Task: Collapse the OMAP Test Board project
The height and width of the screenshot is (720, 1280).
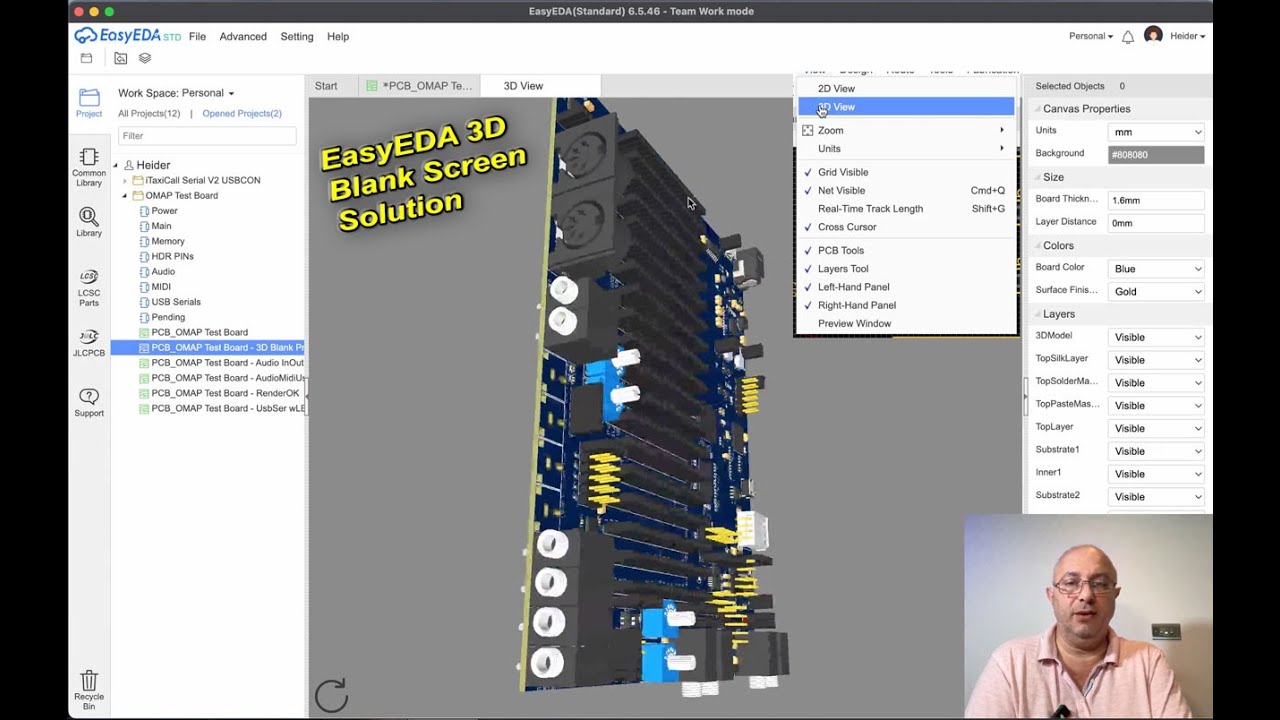Action: 125,196
